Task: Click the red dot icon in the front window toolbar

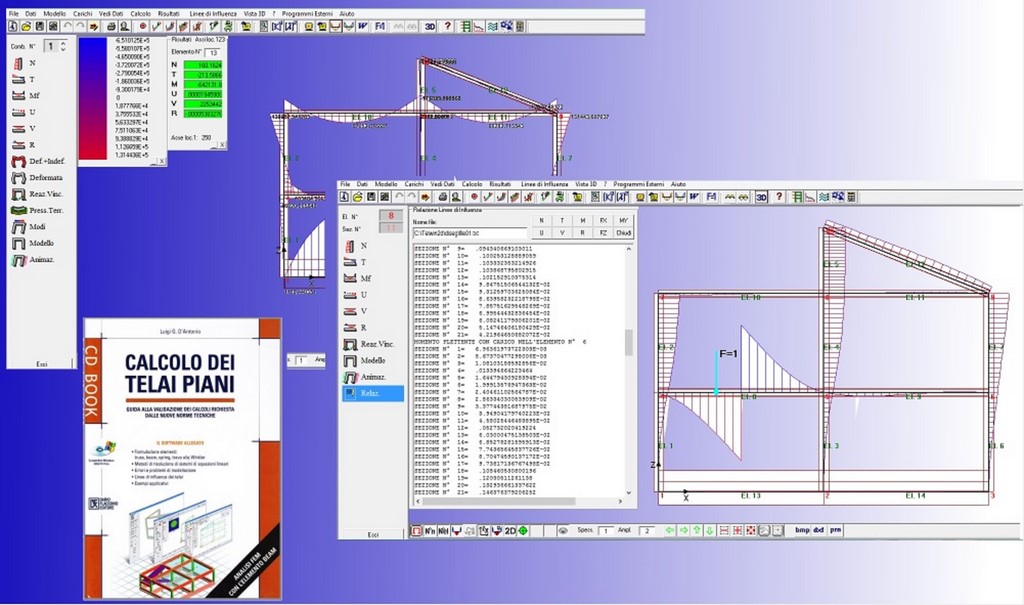Action: coord(475,197)
